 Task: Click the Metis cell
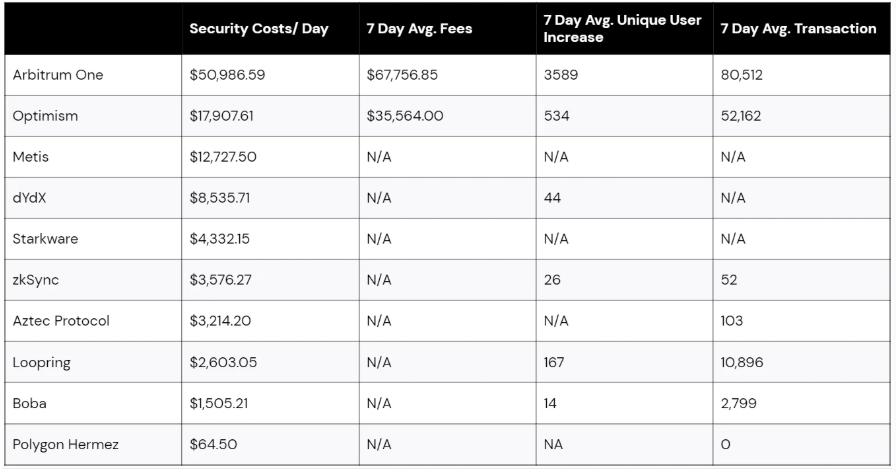(x=30, y=157)
